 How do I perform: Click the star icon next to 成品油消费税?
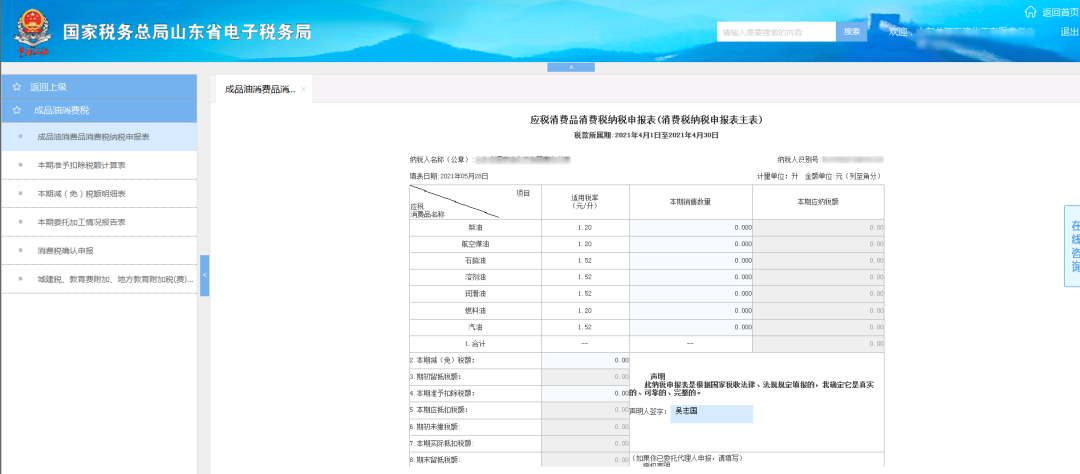(17, 110)
